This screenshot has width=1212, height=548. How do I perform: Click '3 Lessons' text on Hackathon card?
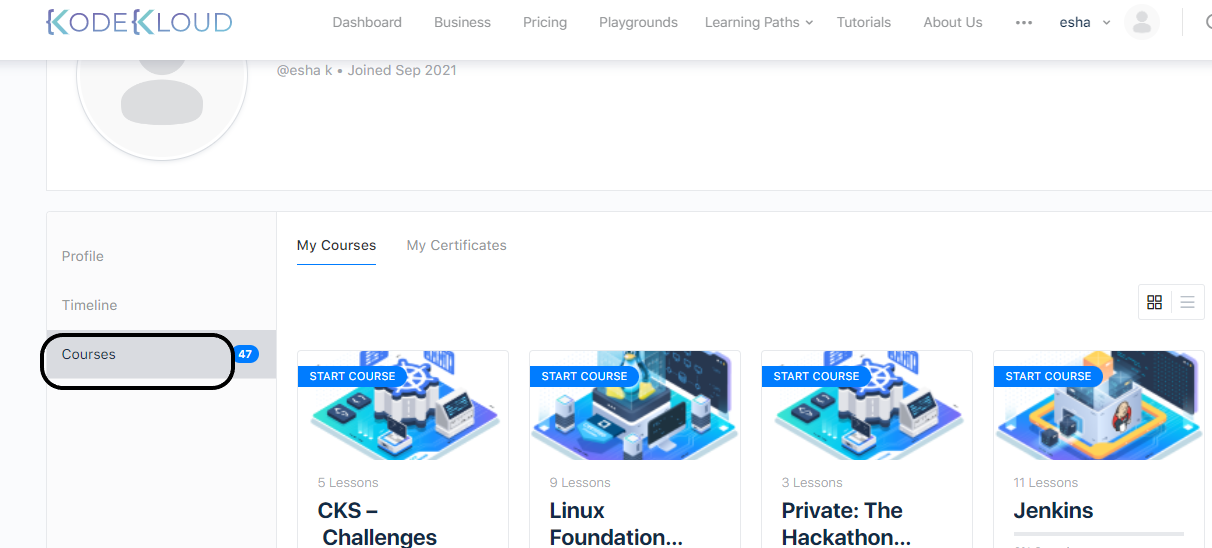point(812,482)
